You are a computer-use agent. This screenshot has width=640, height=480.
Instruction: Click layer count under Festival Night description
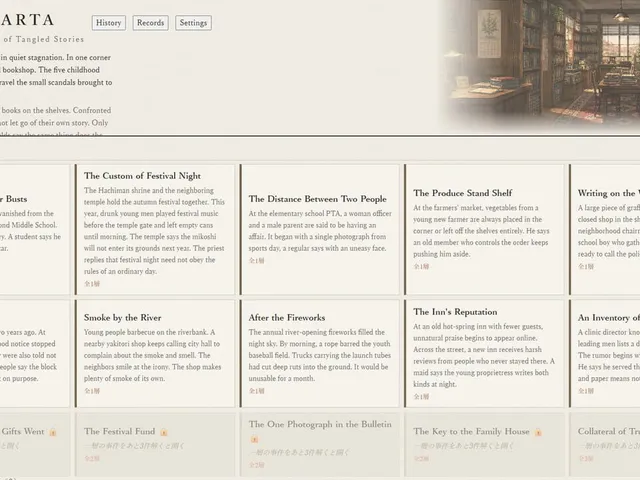[x=92, y=284]
